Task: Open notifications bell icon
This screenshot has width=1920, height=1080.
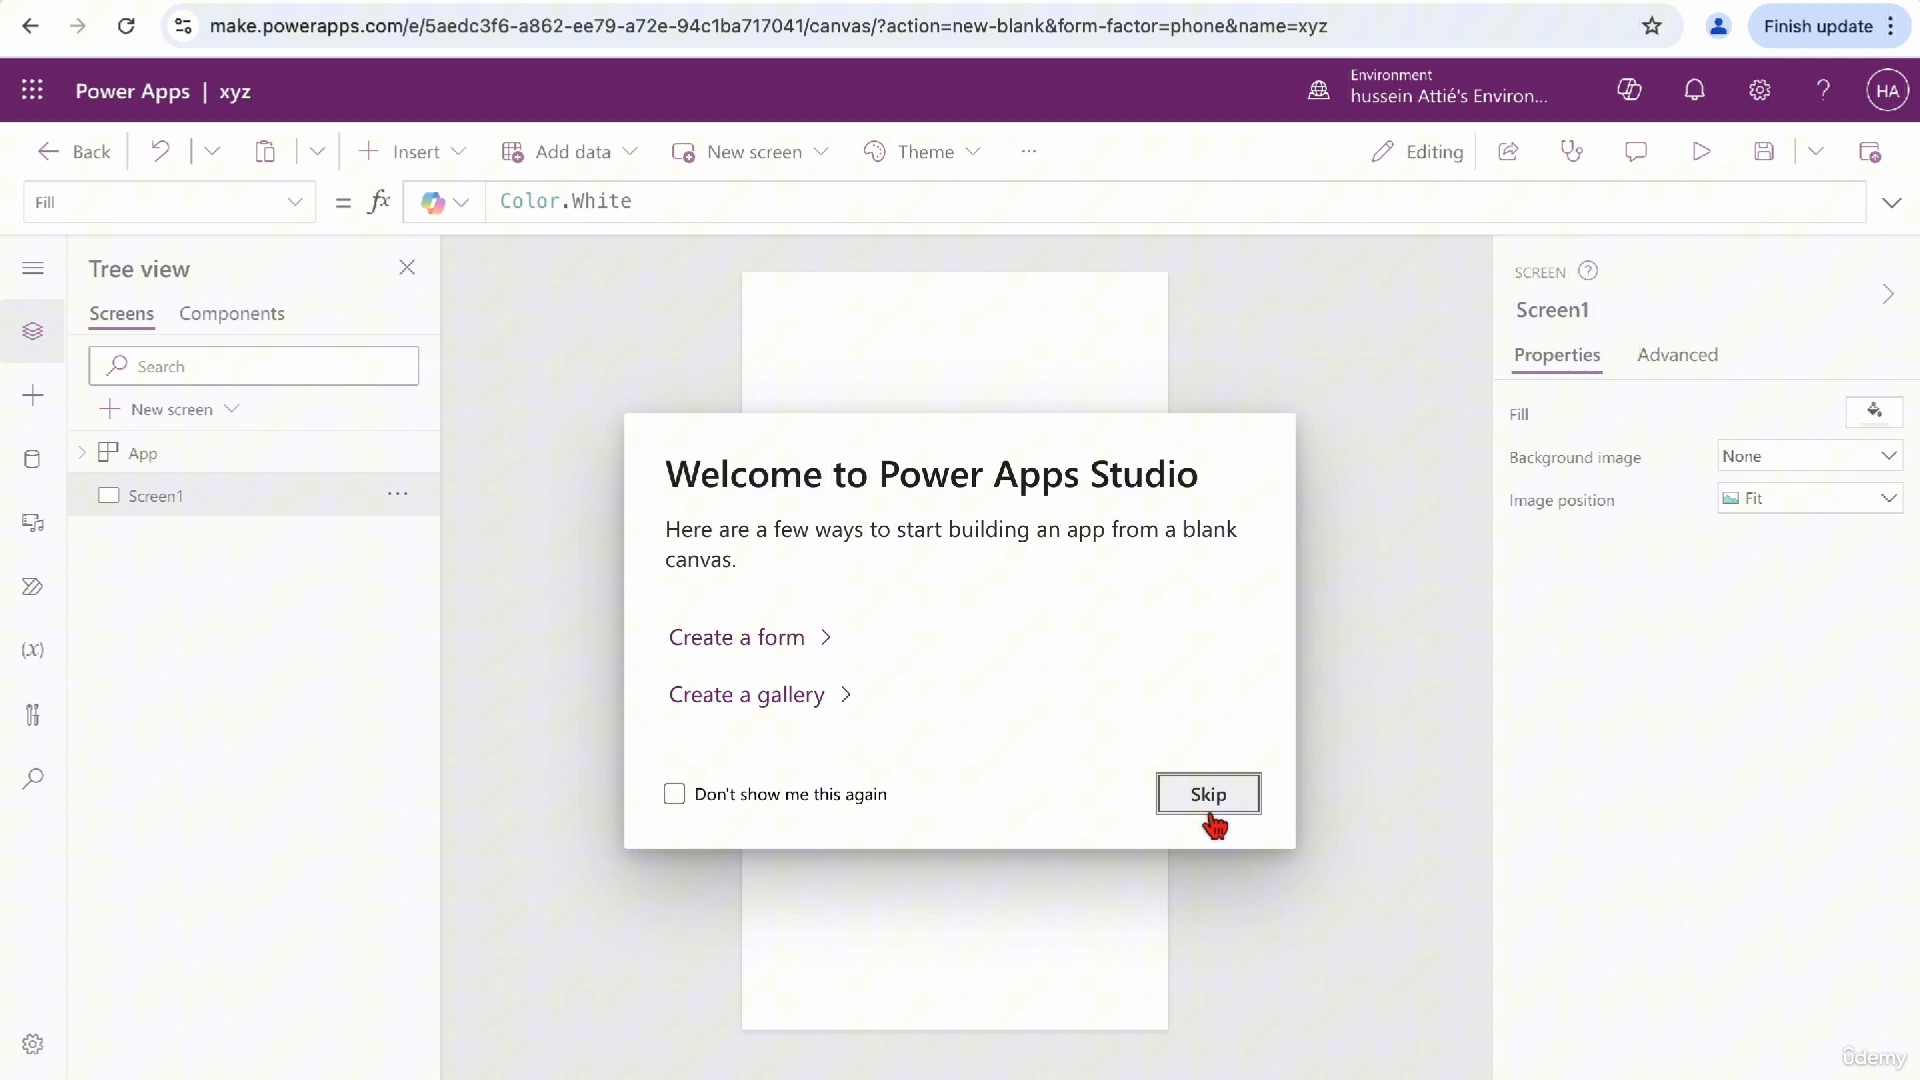Action: [x=1694, y=90]
